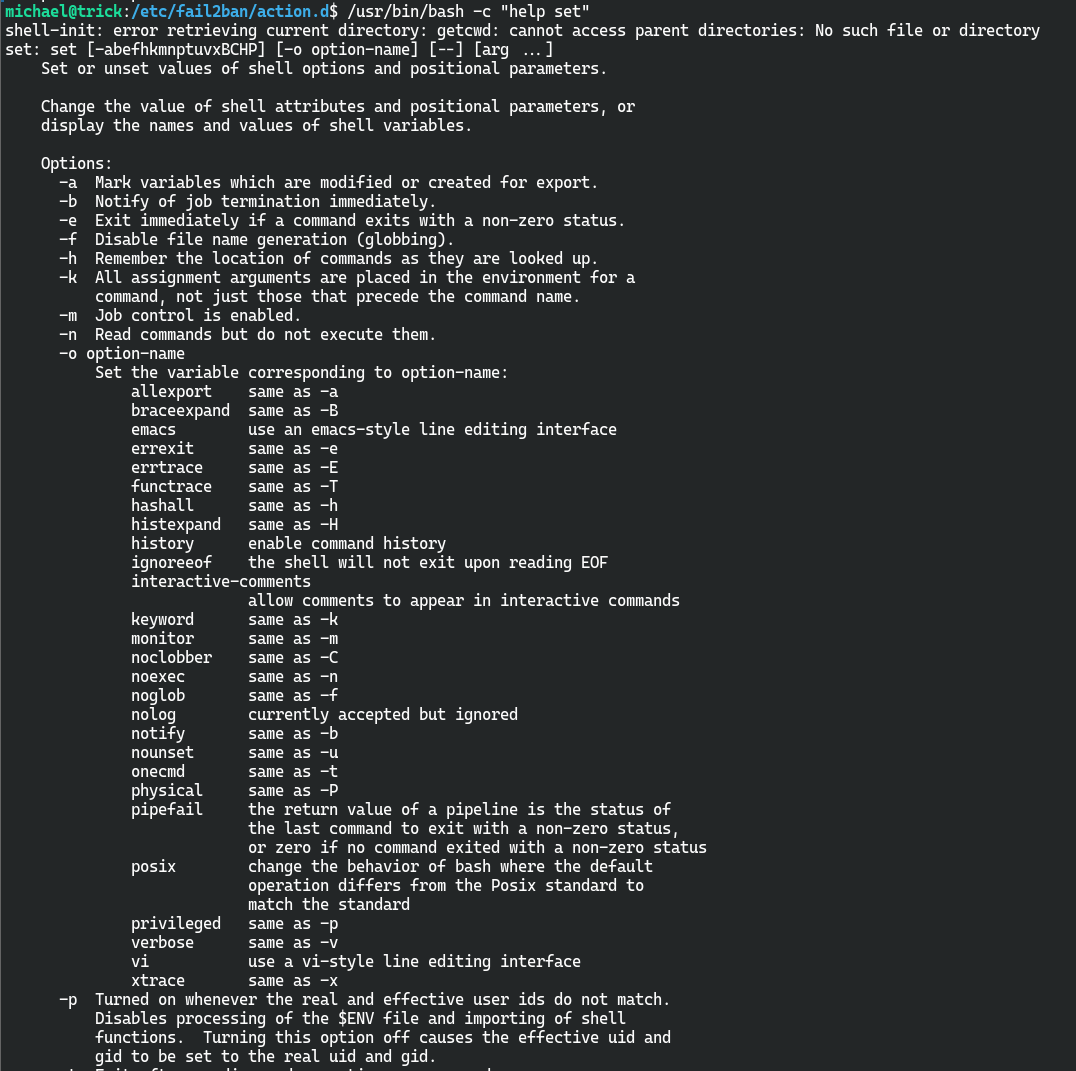
Task: Click the set usage synopsis line
Action: point(279,49)
